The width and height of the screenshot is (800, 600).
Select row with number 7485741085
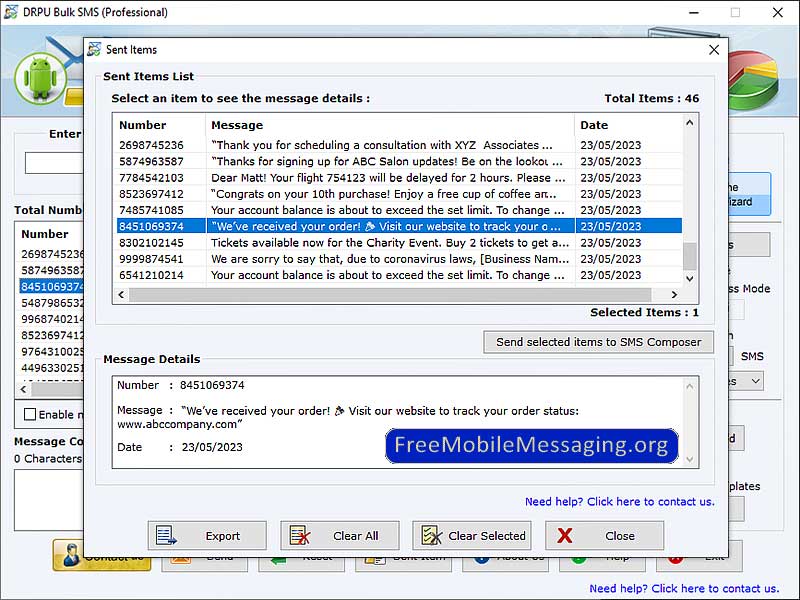click(398, 210)
